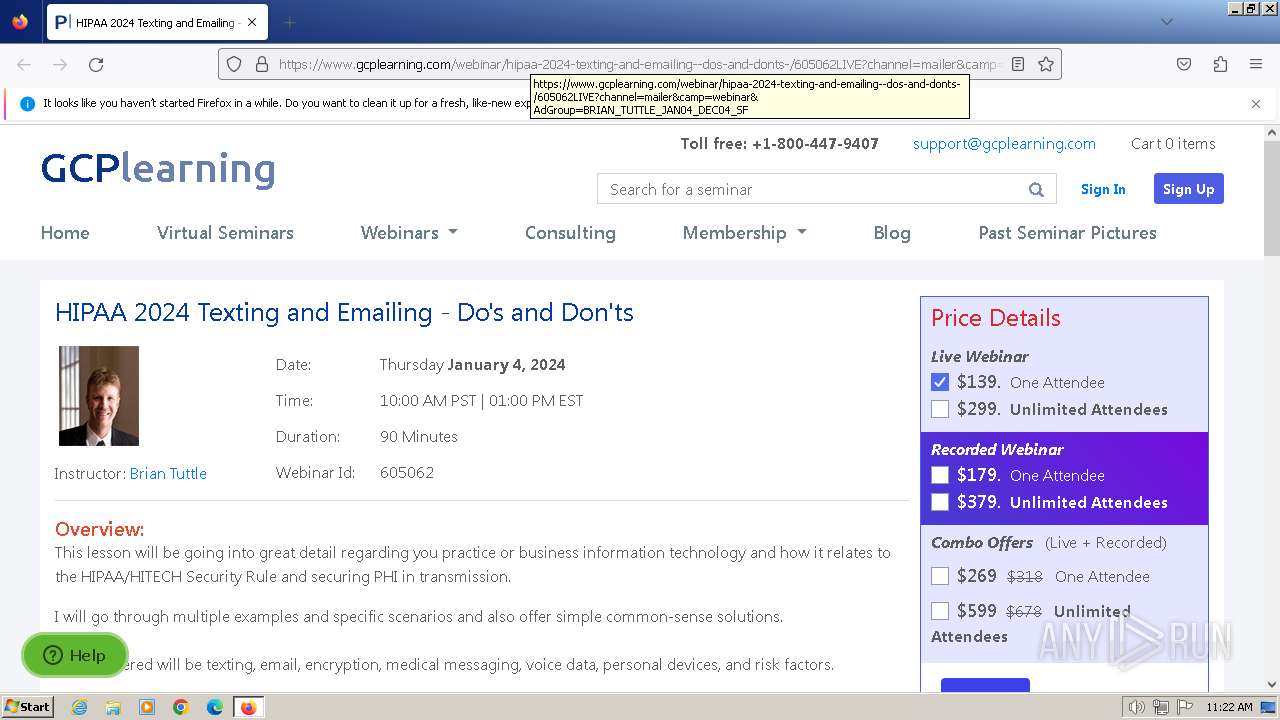The image size is (1280, 720).
Task: Close the HIPAA 2024 Texting tab
Action: pyautogui.click(x=251, y=22)
